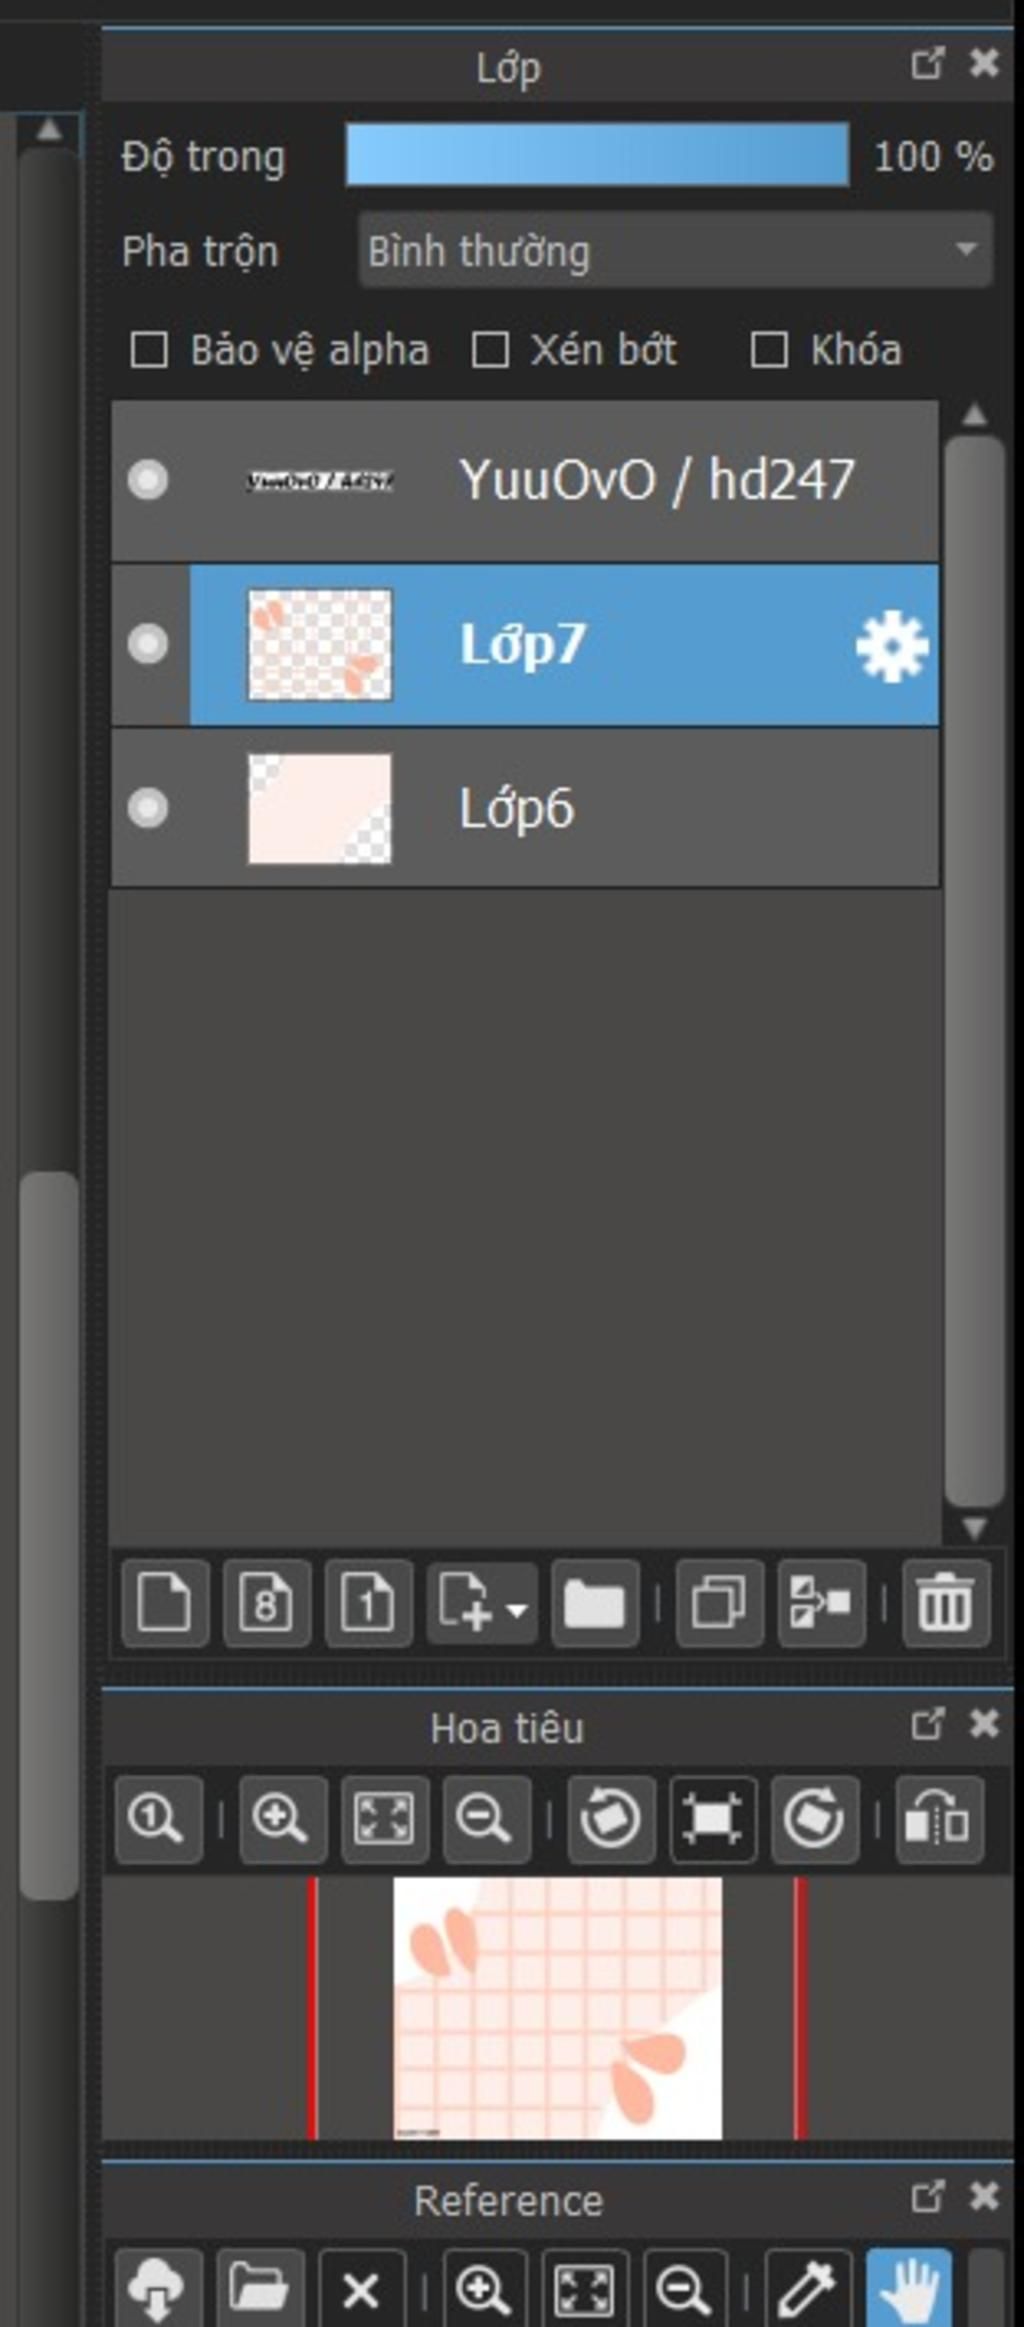
Task: Merge the layer down
Action: (x=821, y=1602)
